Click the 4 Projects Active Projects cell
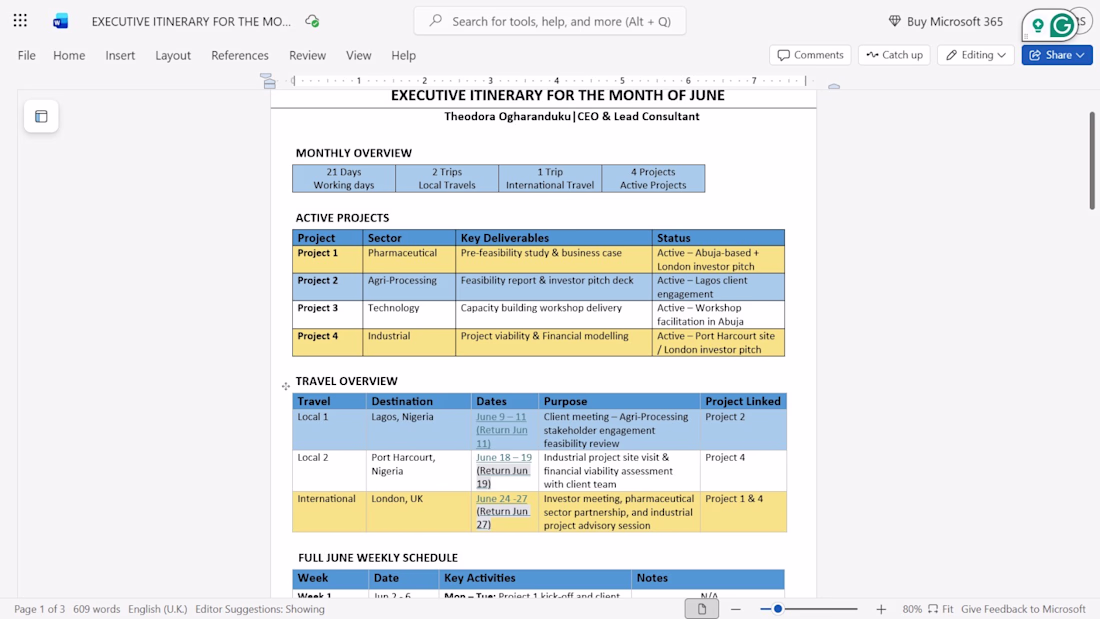The image size is (1100, 619). coord(653,178)
